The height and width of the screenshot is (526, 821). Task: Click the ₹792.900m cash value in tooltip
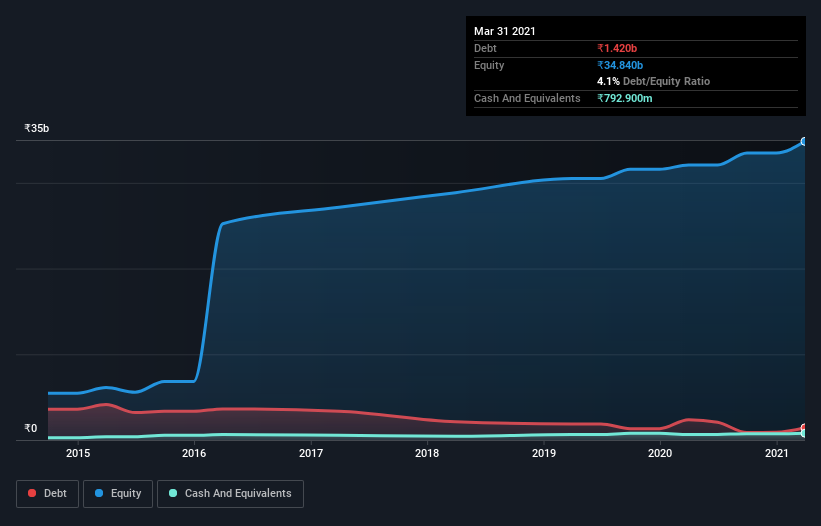625,98
